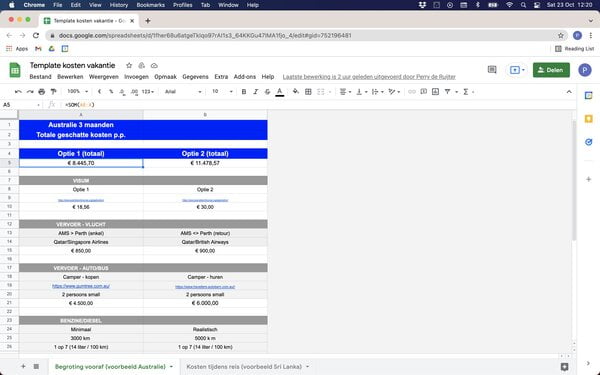Screen dimensions: 600x375
Task: Open the text color picker
Action: [x=280, y=92]
